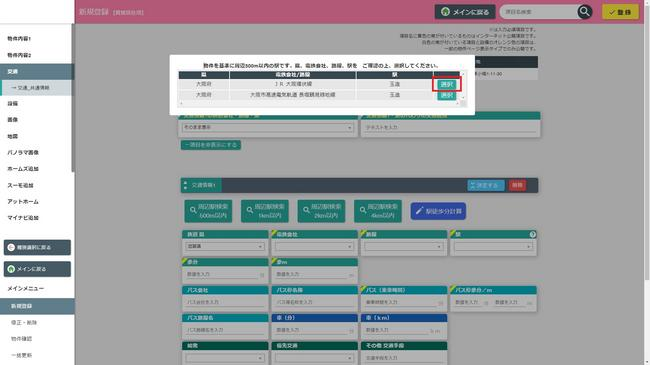Click the 600m以内 nearby station search icon
Image resolution: width=650 pixels, height=365 pixels.
point(193,210)
